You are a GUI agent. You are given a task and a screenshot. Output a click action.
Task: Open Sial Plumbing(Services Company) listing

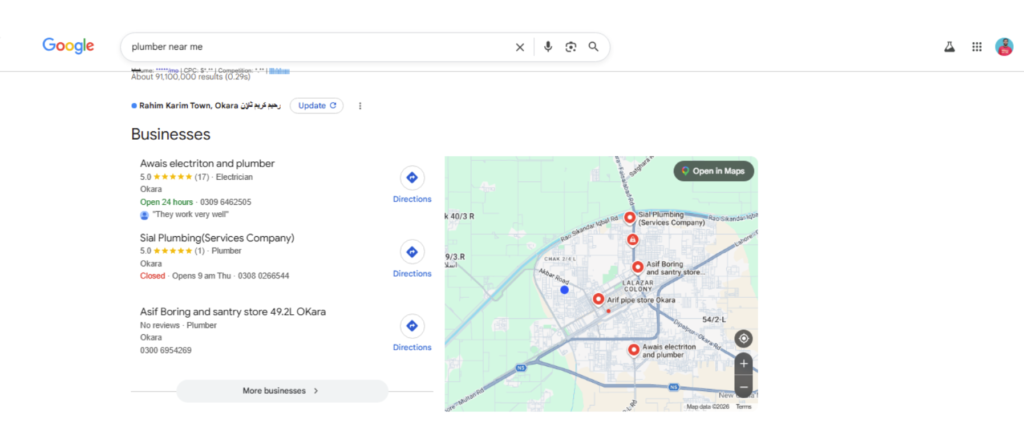tap(217, 238)
